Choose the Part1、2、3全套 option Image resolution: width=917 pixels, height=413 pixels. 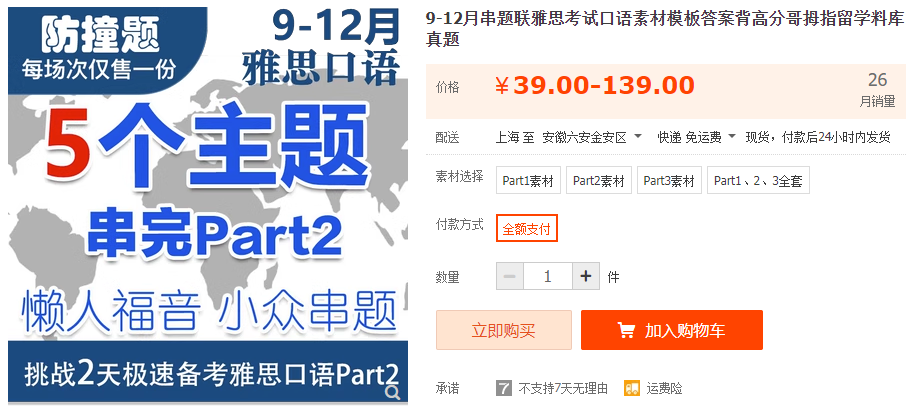758,181
